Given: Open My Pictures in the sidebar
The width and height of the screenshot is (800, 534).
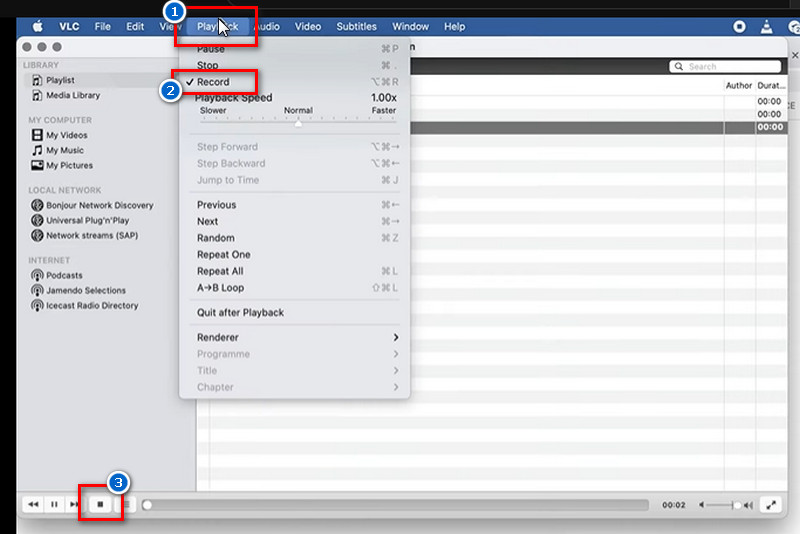Looking at the screenshot, I should (x=69, y=165).
